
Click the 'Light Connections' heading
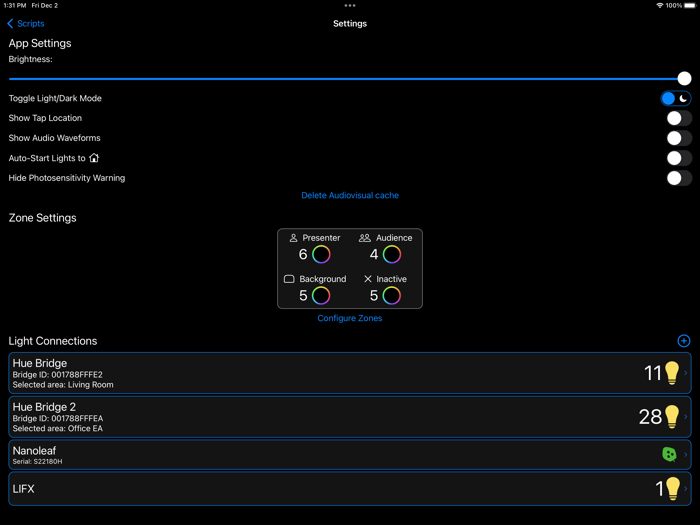(x=53, y=341)
